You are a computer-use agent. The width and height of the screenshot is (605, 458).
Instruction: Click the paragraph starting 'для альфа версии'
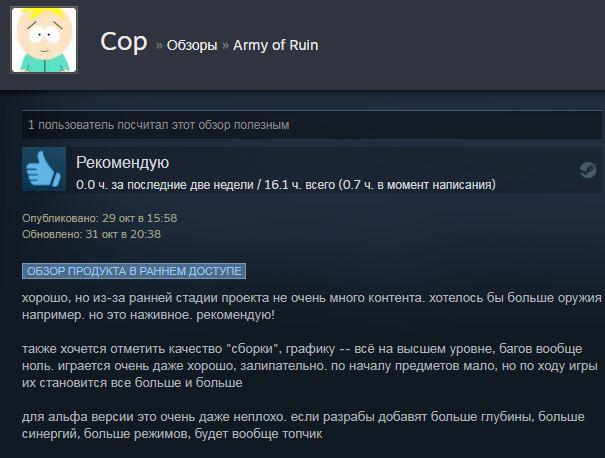303,425
